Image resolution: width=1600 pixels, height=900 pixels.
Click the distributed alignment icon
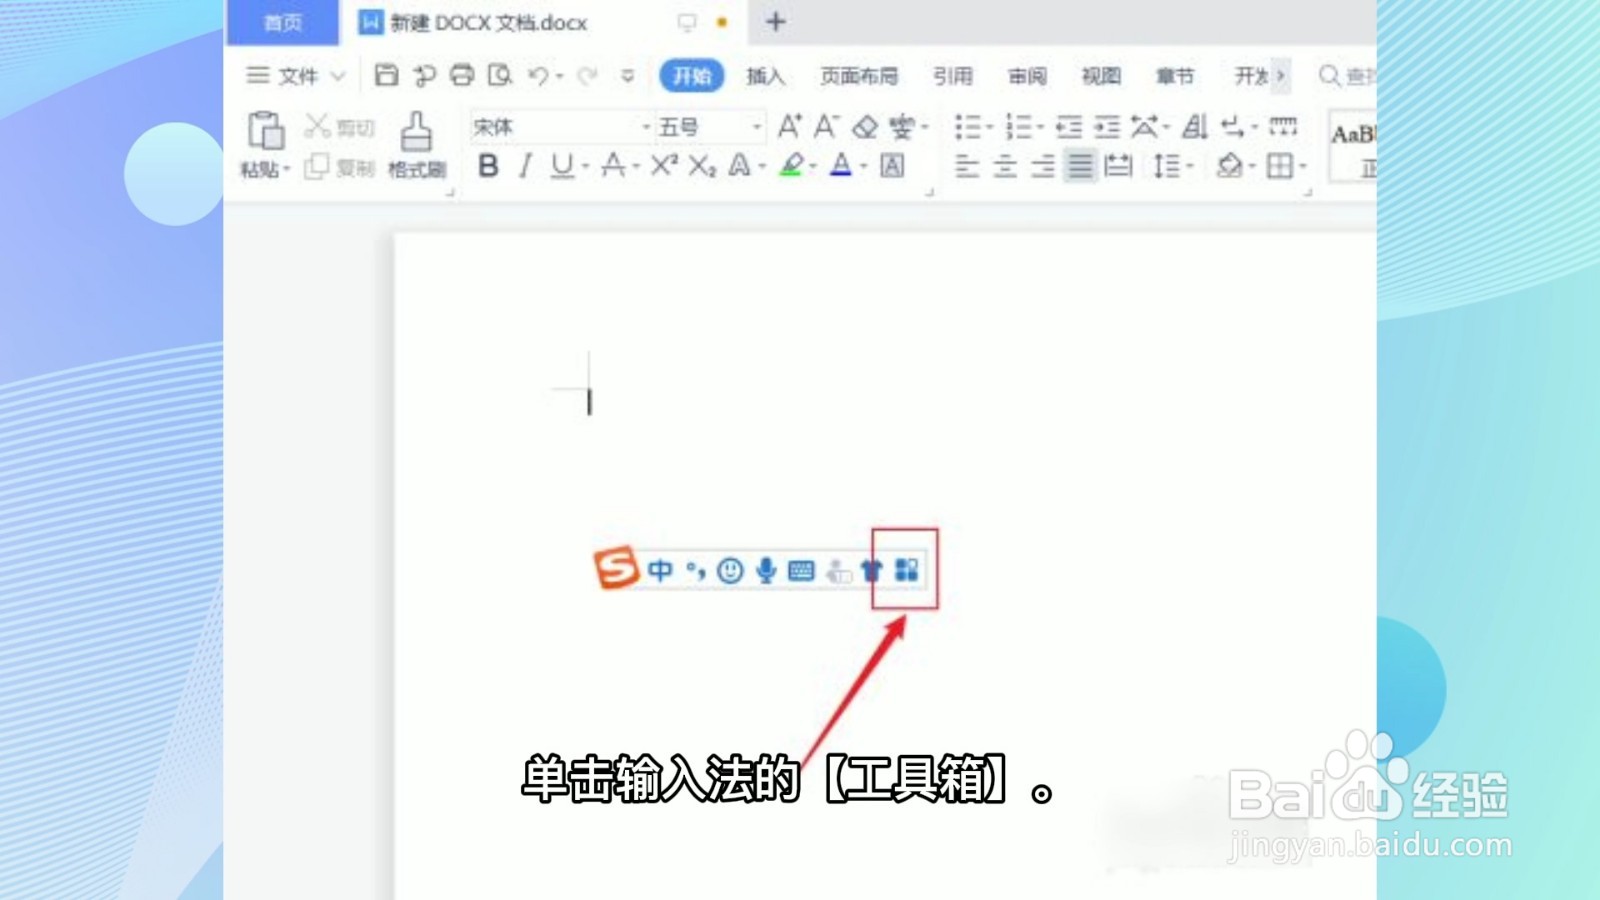coord(1118,165)
